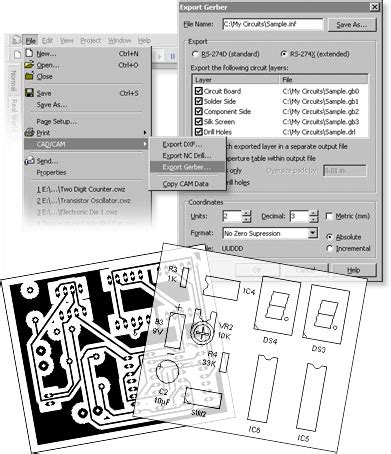
Task: Toggle the Component Side layer checkbox
Action: tap(199, 111)
